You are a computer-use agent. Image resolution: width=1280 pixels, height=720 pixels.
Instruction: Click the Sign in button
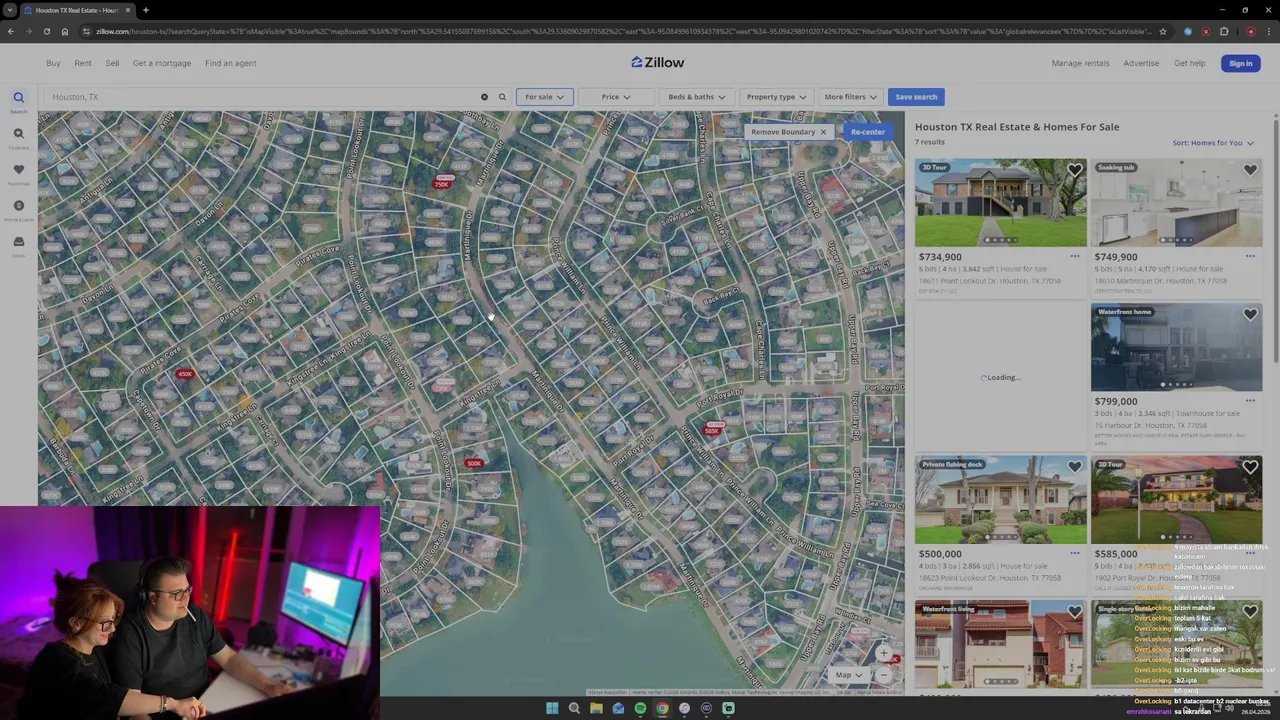(1240, 63)
